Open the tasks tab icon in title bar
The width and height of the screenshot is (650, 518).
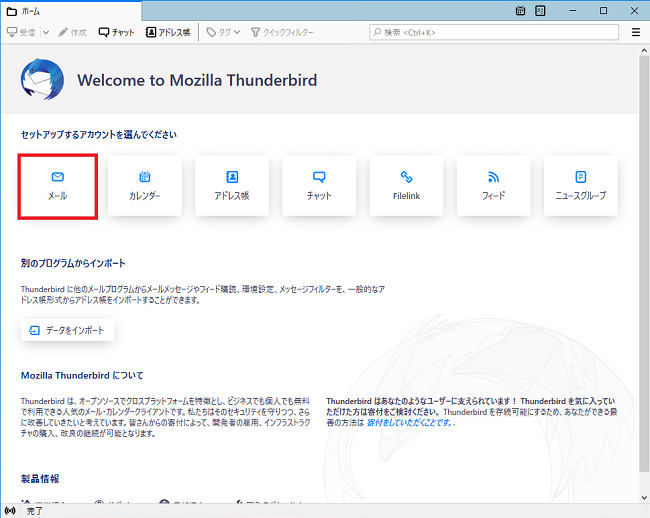[541, 10]
